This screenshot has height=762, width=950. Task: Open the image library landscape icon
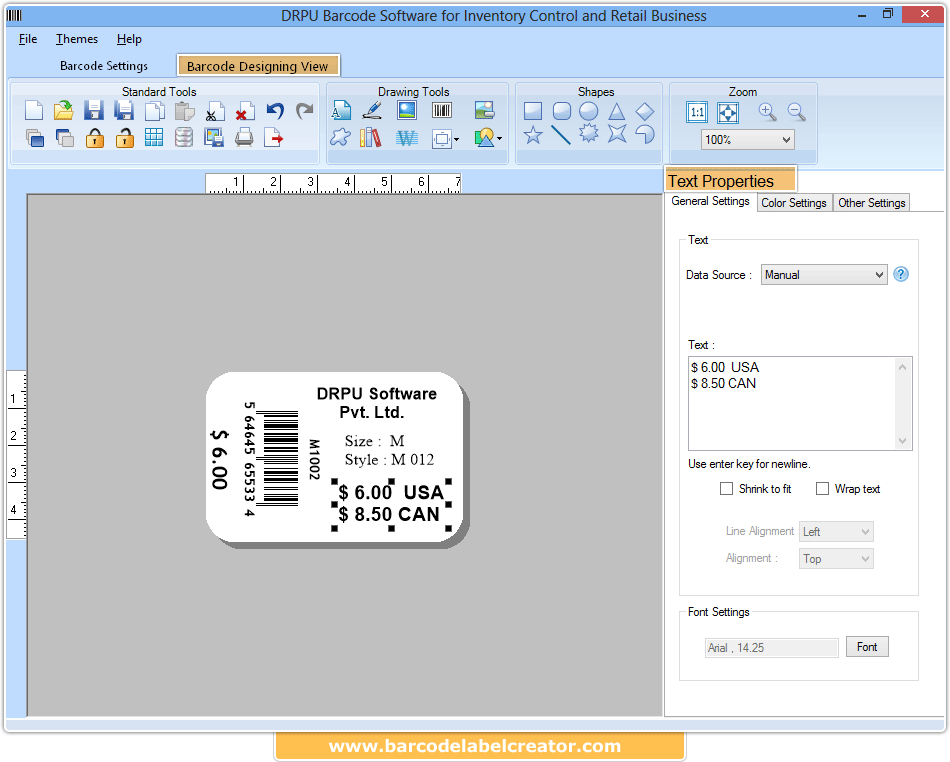point(484,110)
